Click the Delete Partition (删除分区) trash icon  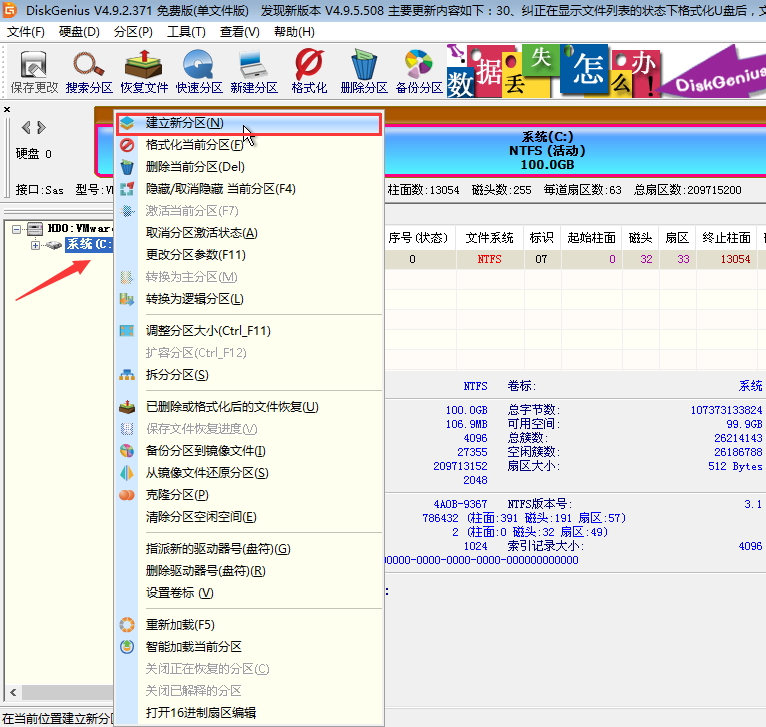click(x=363, y=72)
